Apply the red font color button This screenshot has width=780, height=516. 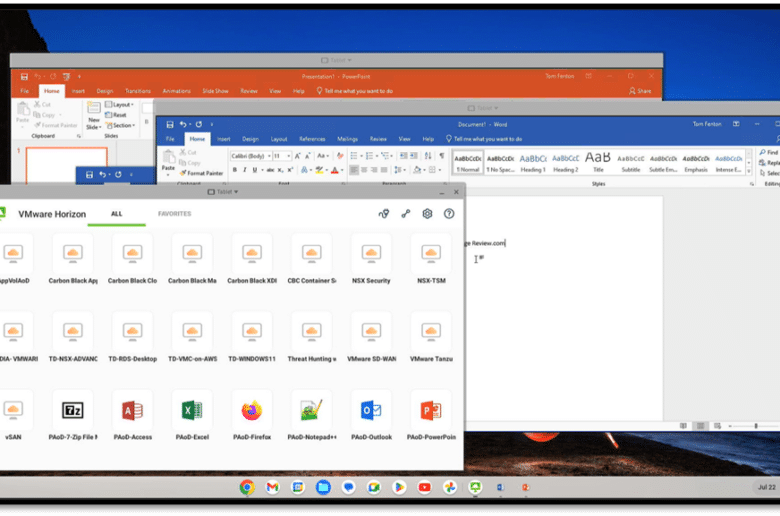[x=335, y=170]
